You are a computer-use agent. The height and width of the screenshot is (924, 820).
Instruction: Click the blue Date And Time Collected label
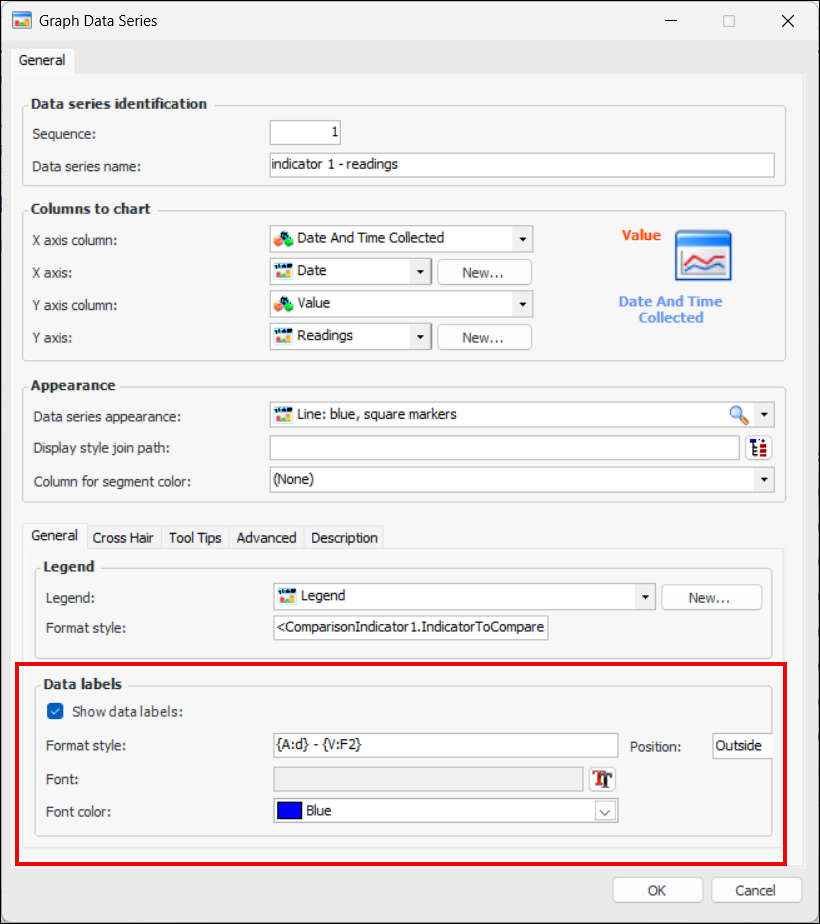[670, 309]
